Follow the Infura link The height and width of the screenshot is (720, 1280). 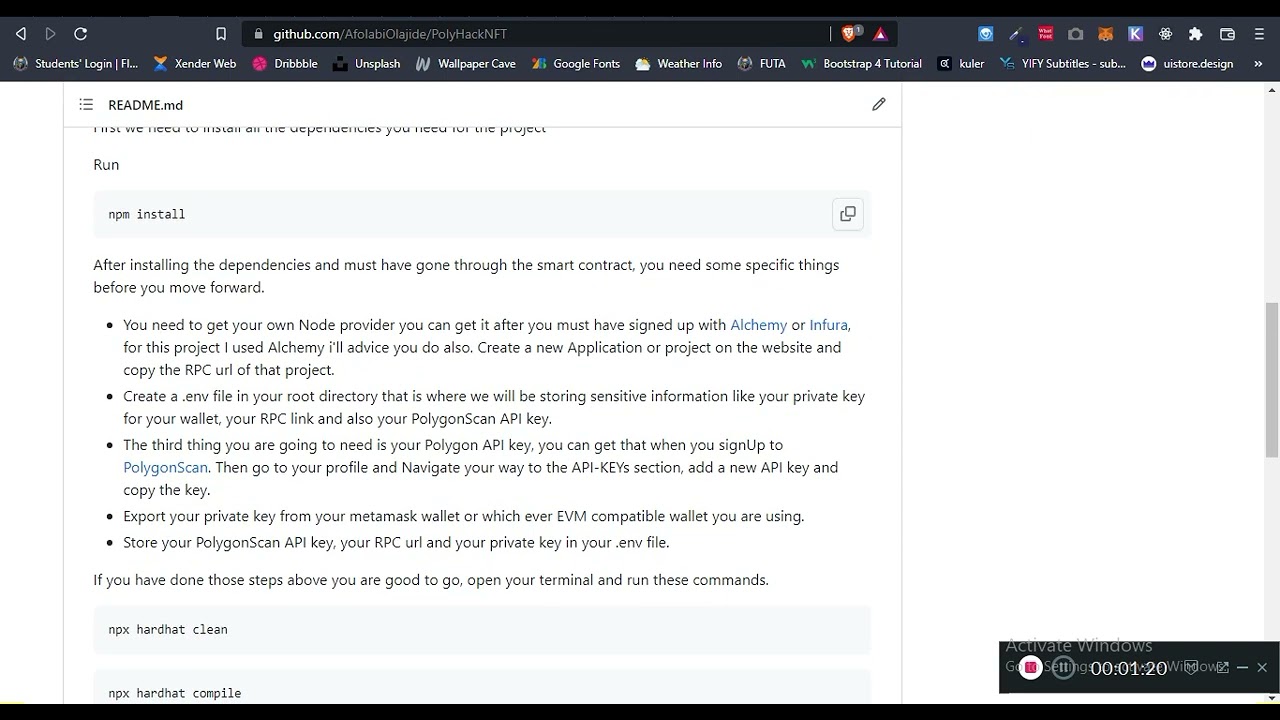click(x=828, y=325)
